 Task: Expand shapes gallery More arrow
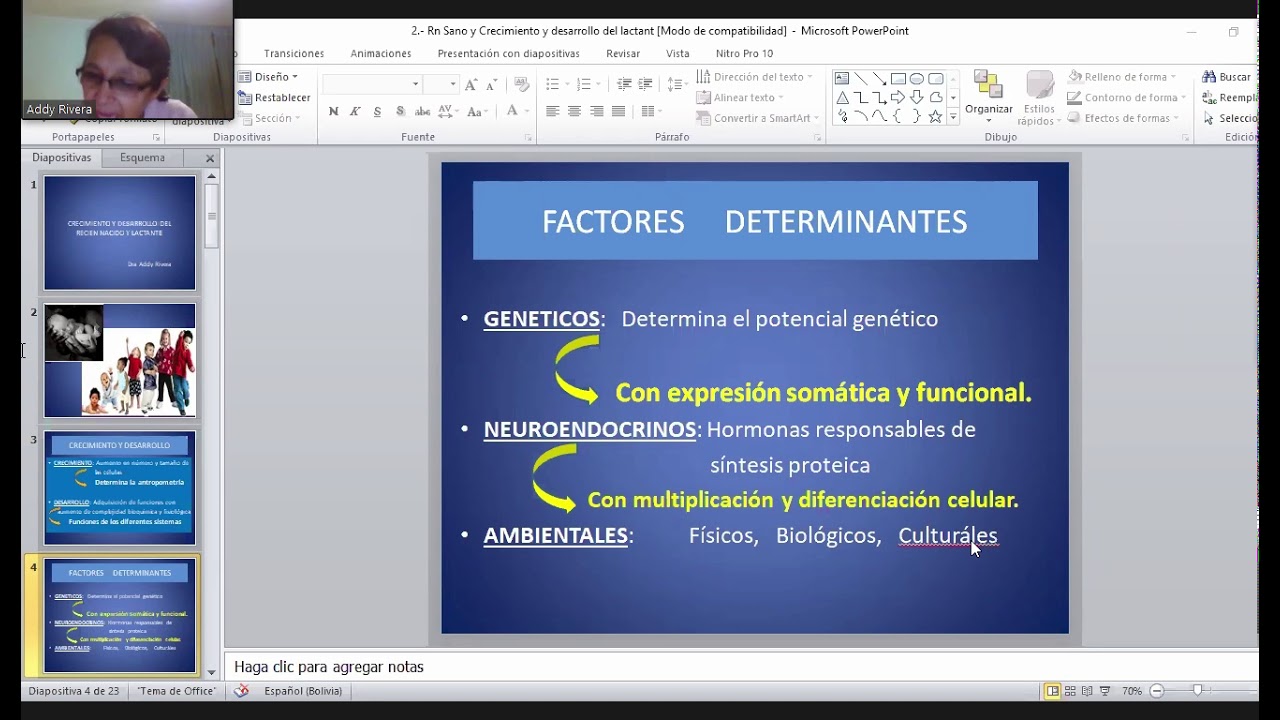[x=953, y=118]
